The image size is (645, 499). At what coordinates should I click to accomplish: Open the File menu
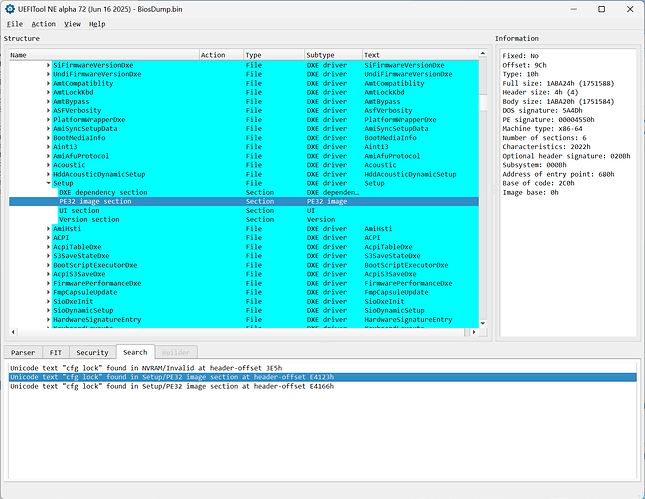pyautogui.click(x=15, y=24)
